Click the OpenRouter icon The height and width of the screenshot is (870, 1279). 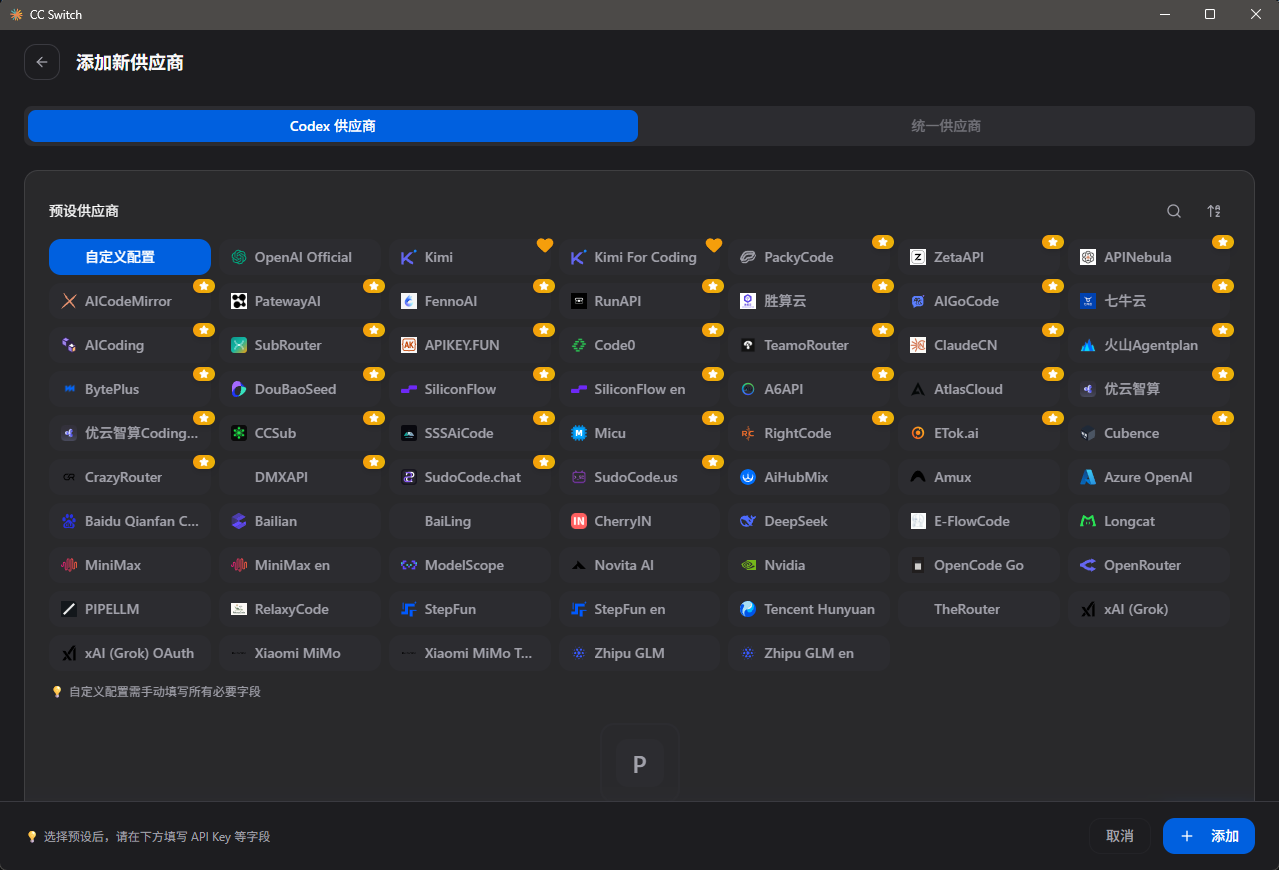pos(1088,565)
